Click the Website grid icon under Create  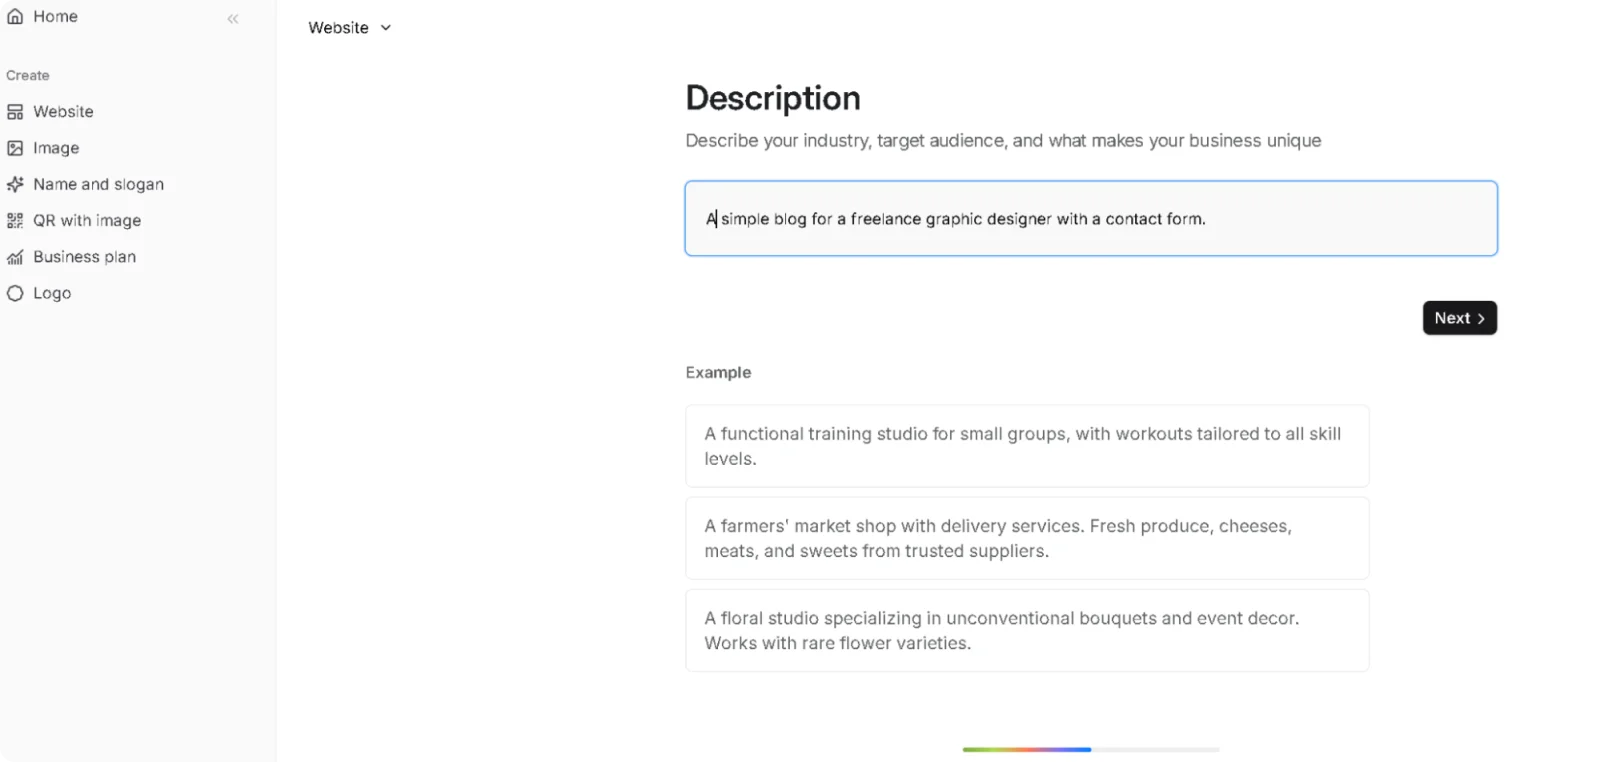pyautogui.click(x=14, y=111)
